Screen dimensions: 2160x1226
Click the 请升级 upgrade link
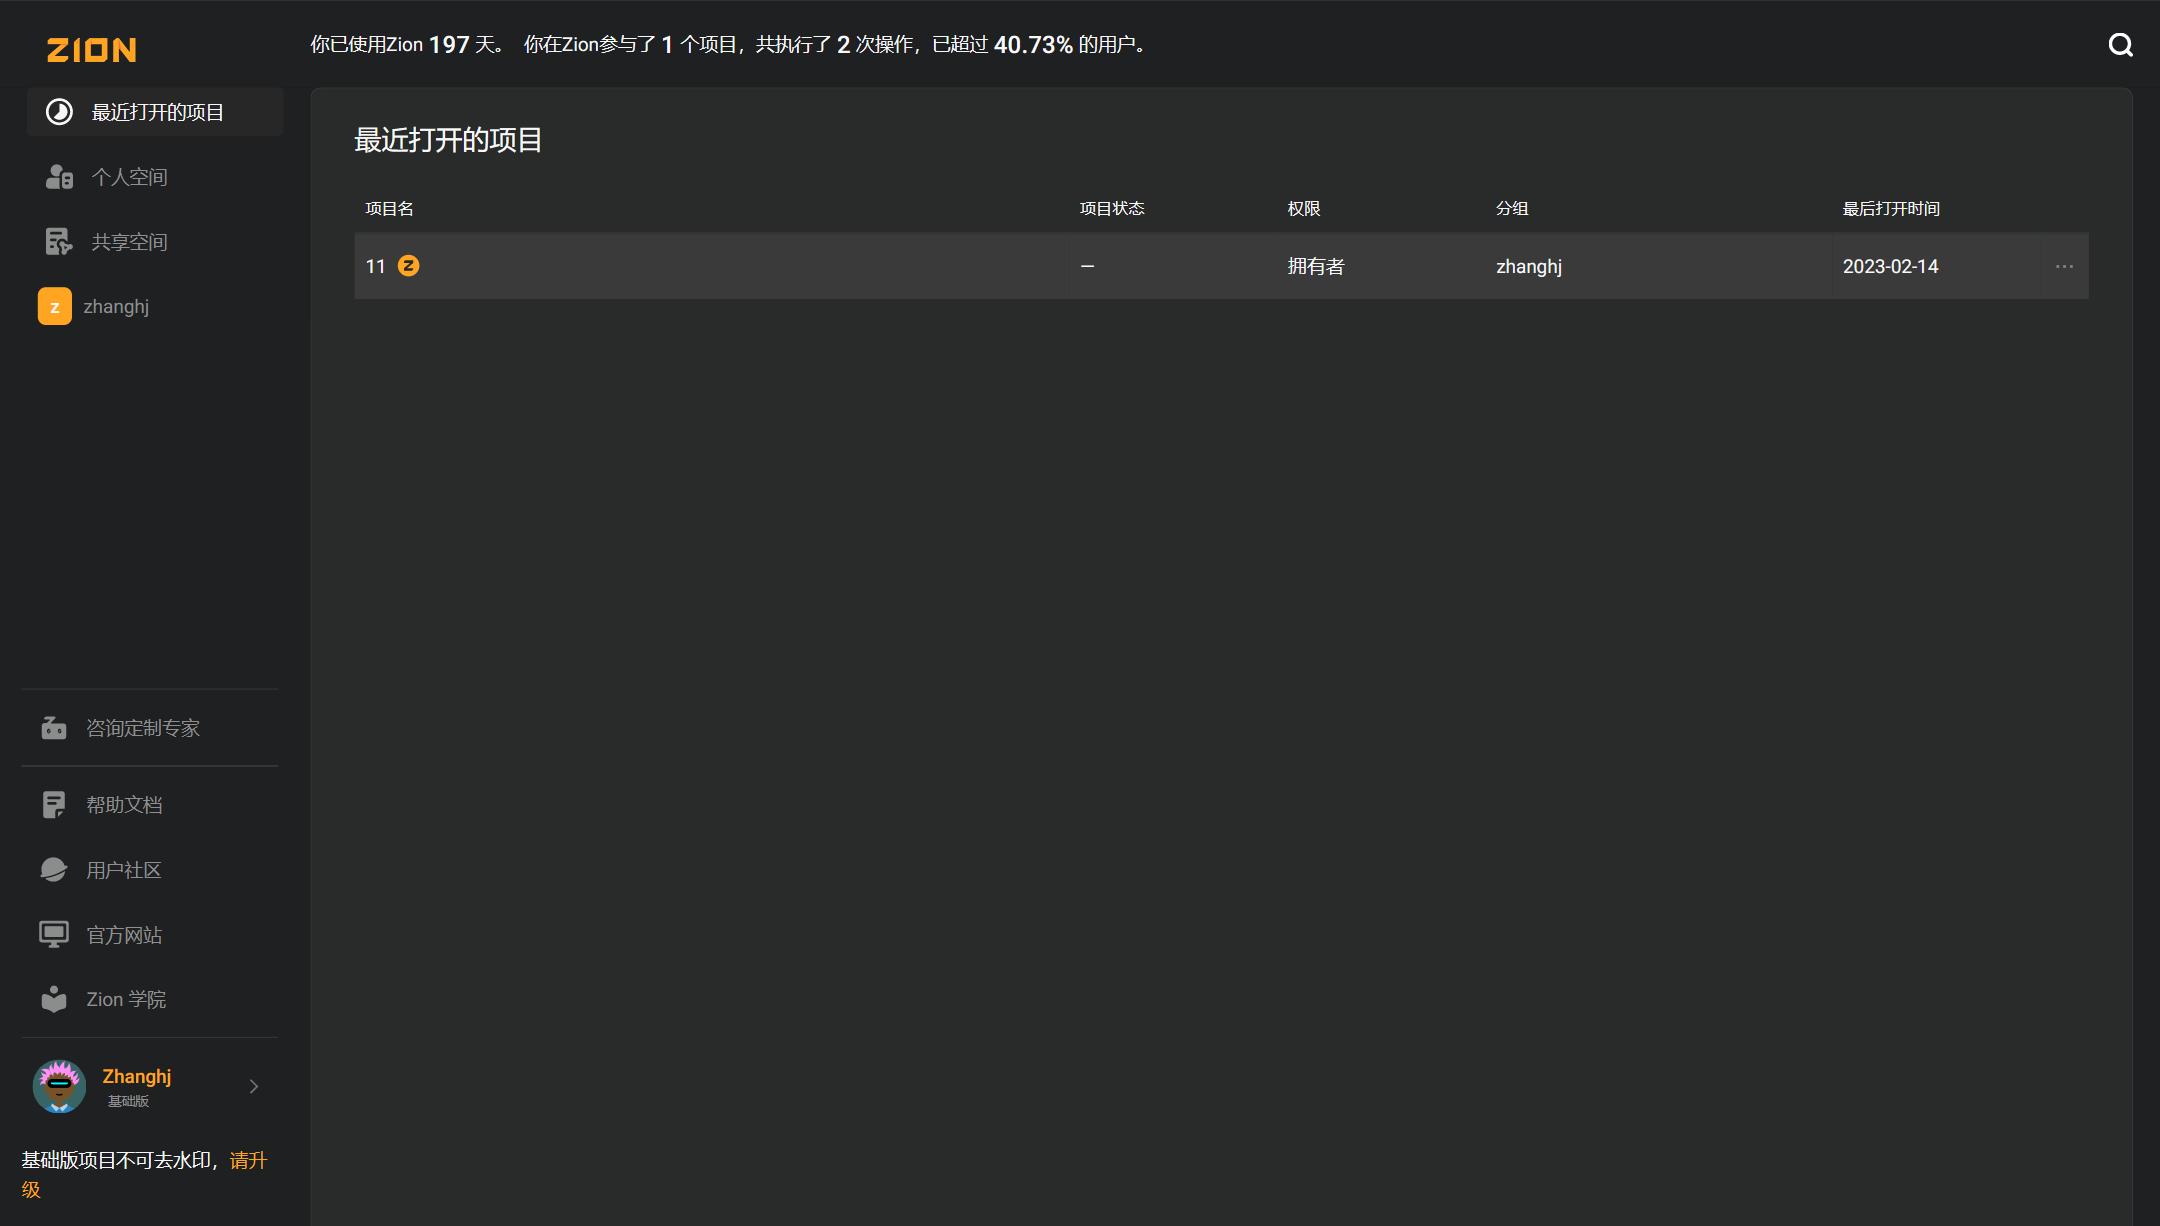(248, 1161)
